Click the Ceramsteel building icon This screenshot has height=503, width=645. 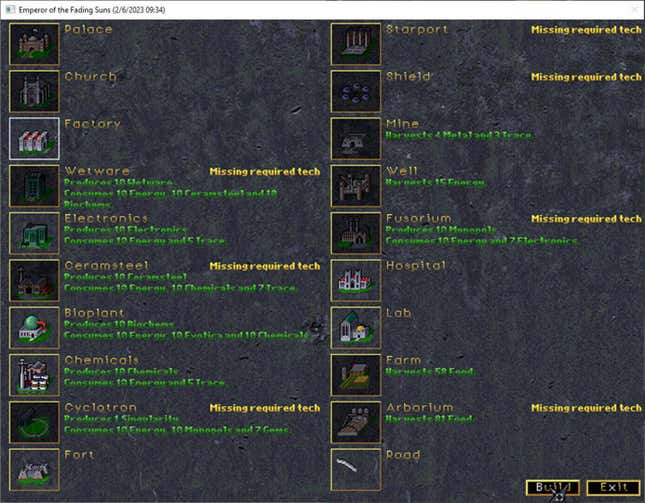pos(34,280)
